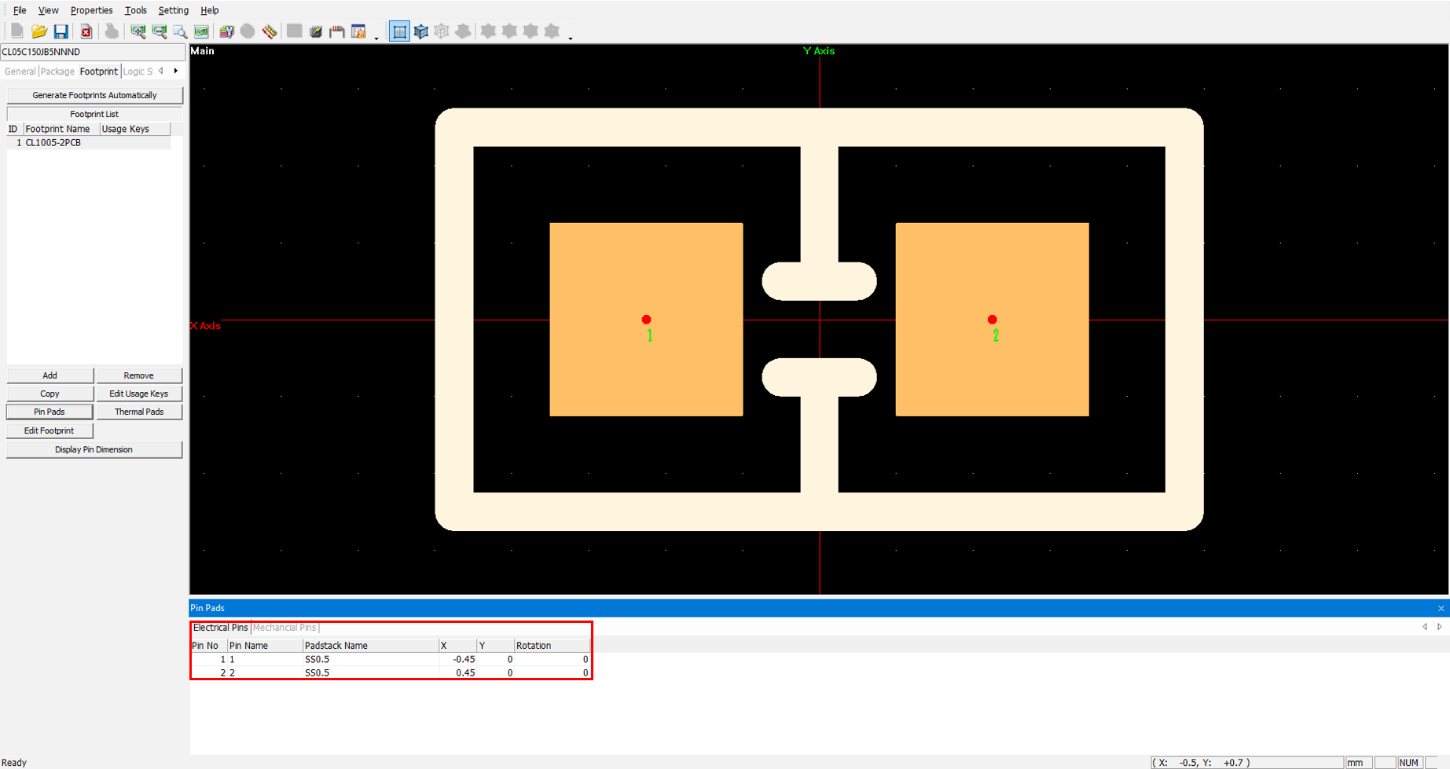Click the Generate Footprints Automatically button
1450x769 pixels.
tap(95, 94)
